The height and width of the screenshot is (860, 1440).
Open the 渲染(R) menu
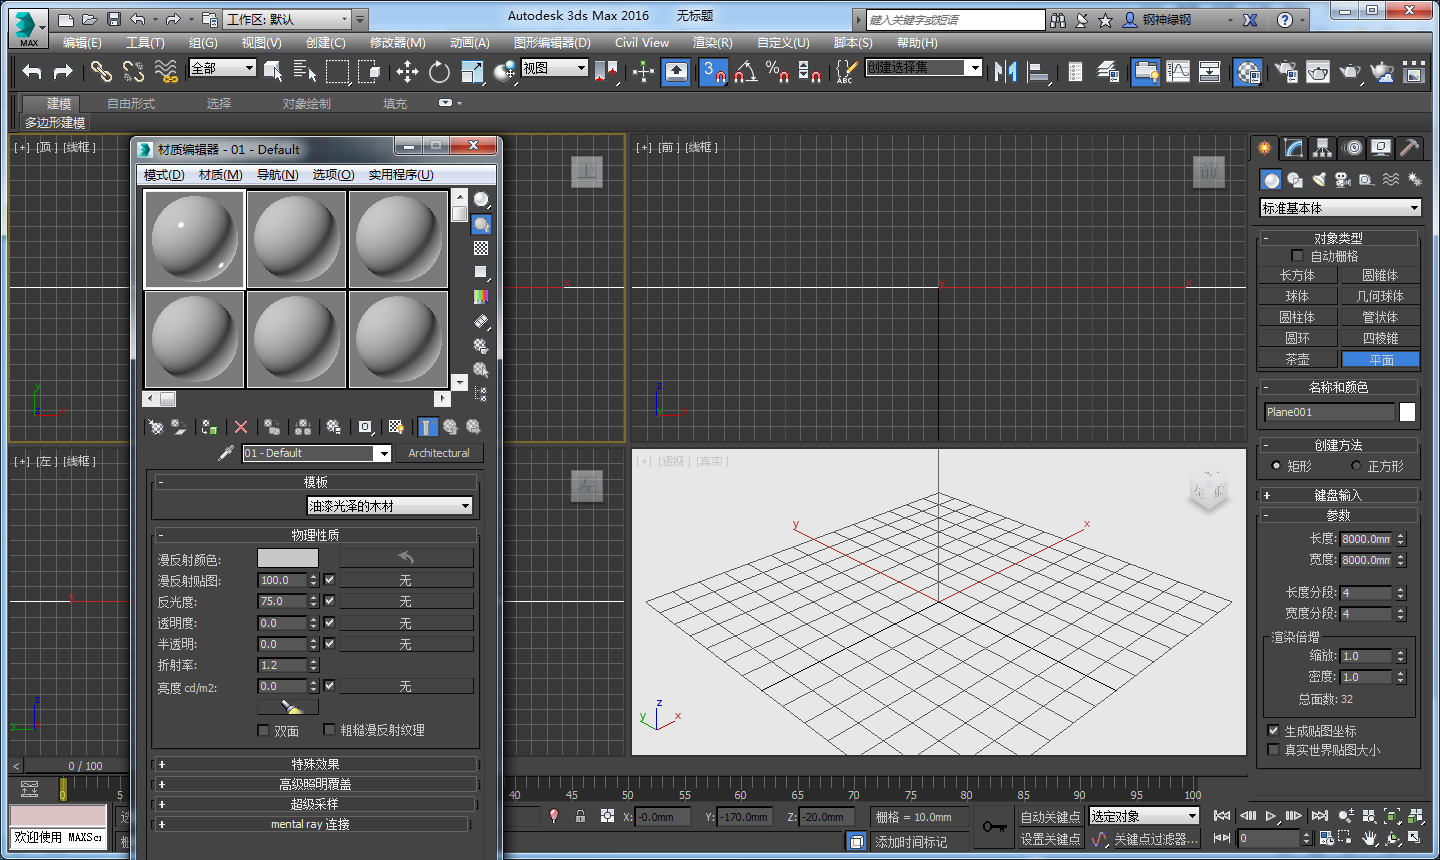click(713, 43)
